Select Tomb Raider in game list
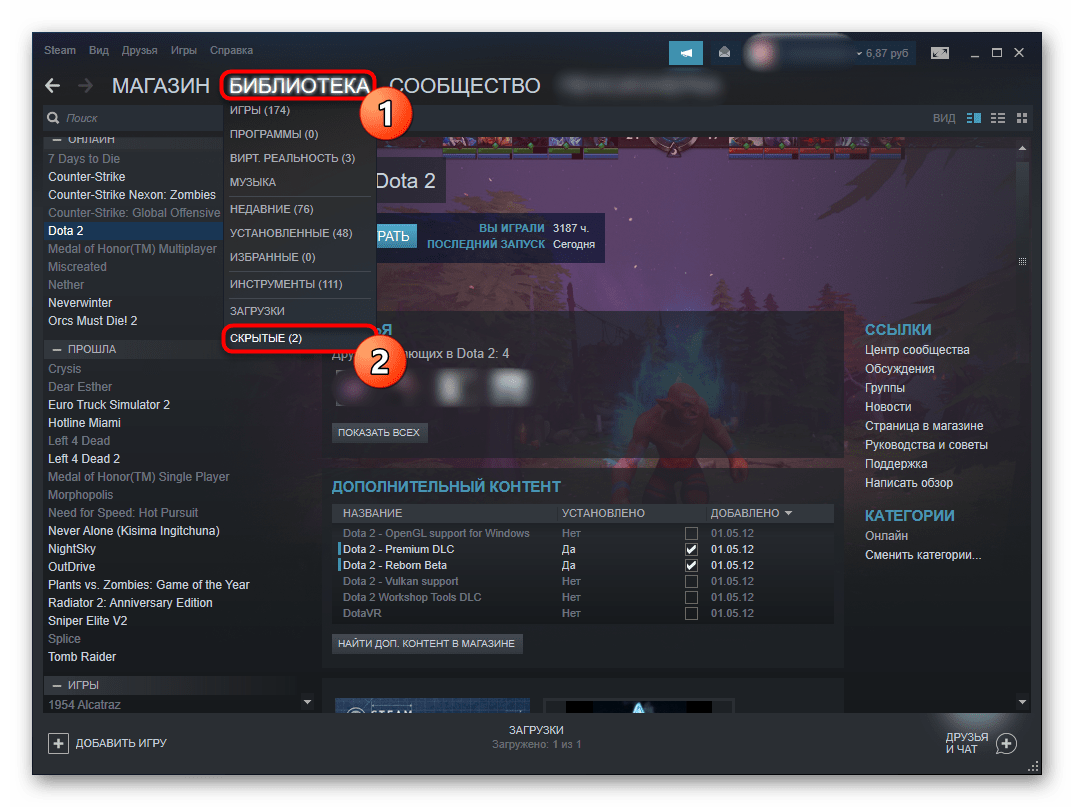Image resolution: width=1074 pixels, height=807 pixels. pyautogui.click(x=82, y=657)
